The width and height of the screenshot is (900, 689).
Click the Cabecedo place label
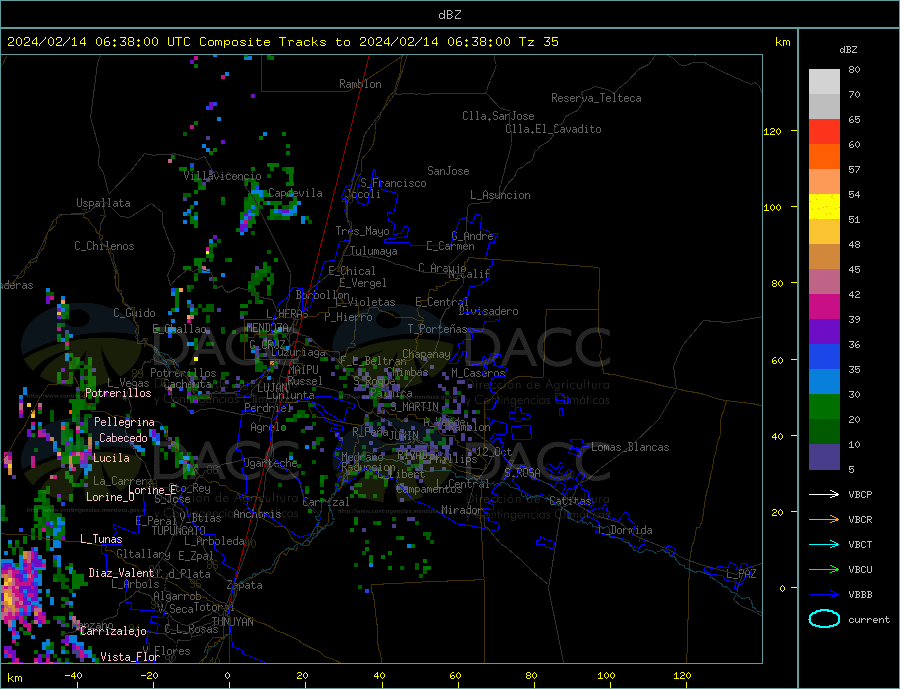[x=123, y=438]
